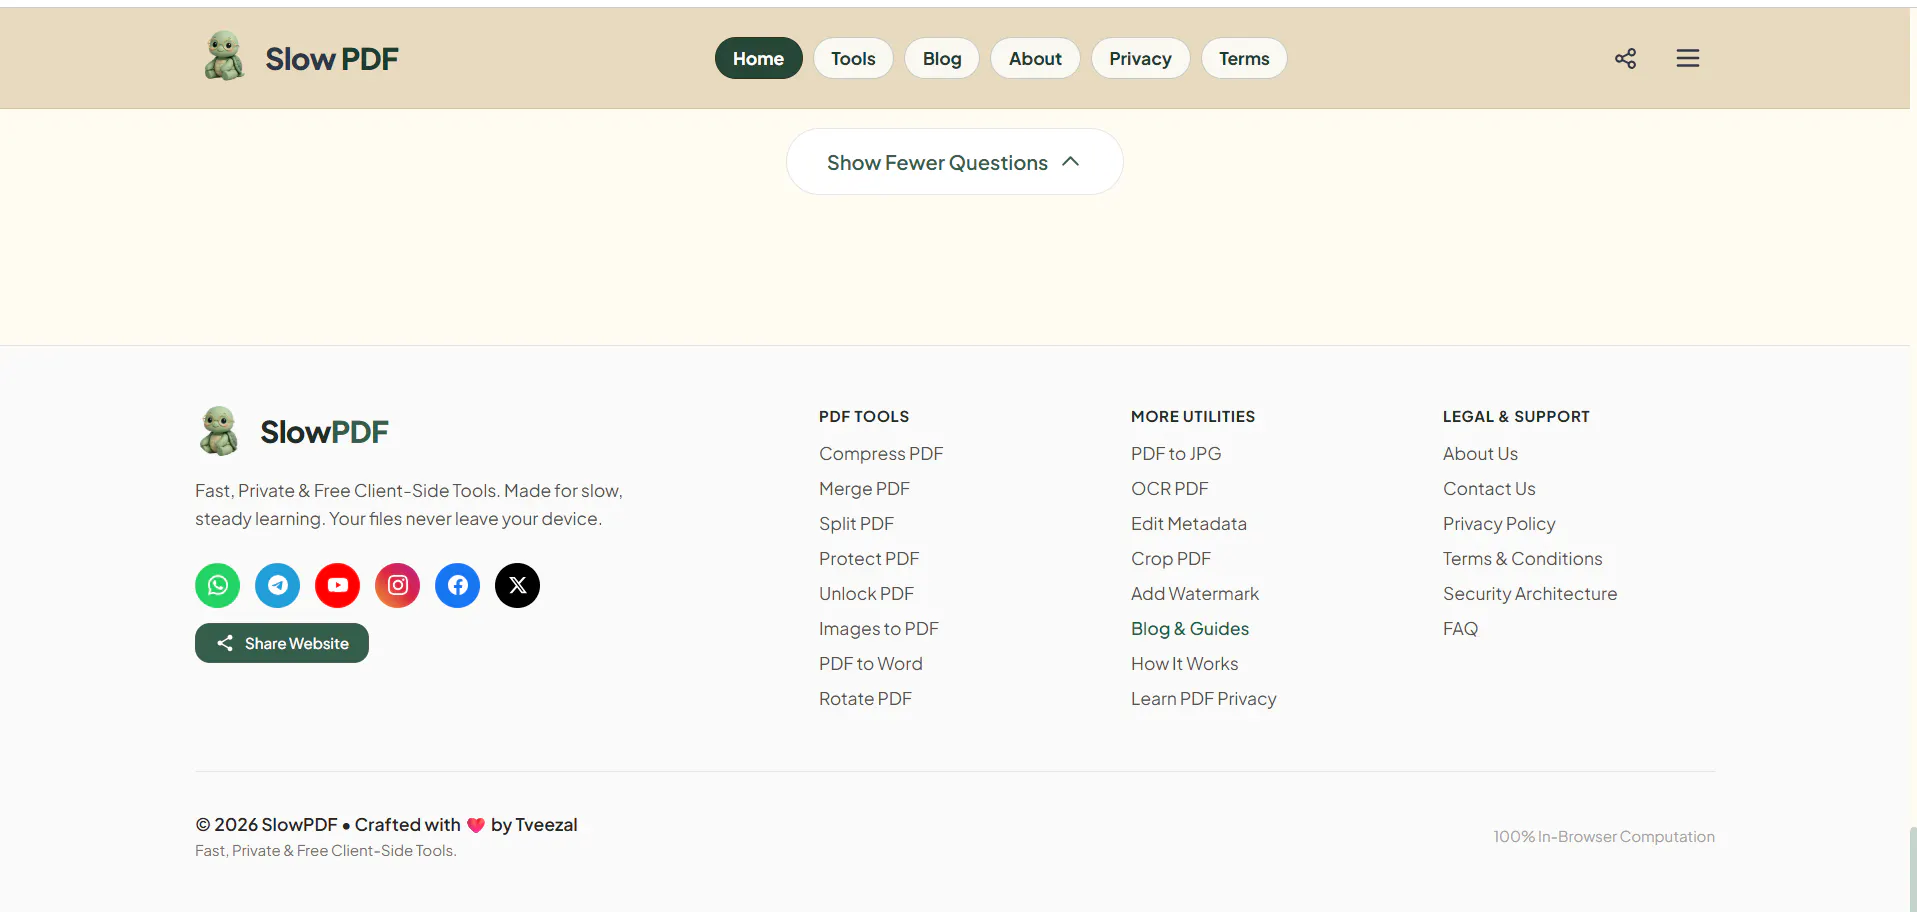Screen dimensions: 1917x912
Task: Open the Compress PDF link
Action: click(x=881, y=454)
